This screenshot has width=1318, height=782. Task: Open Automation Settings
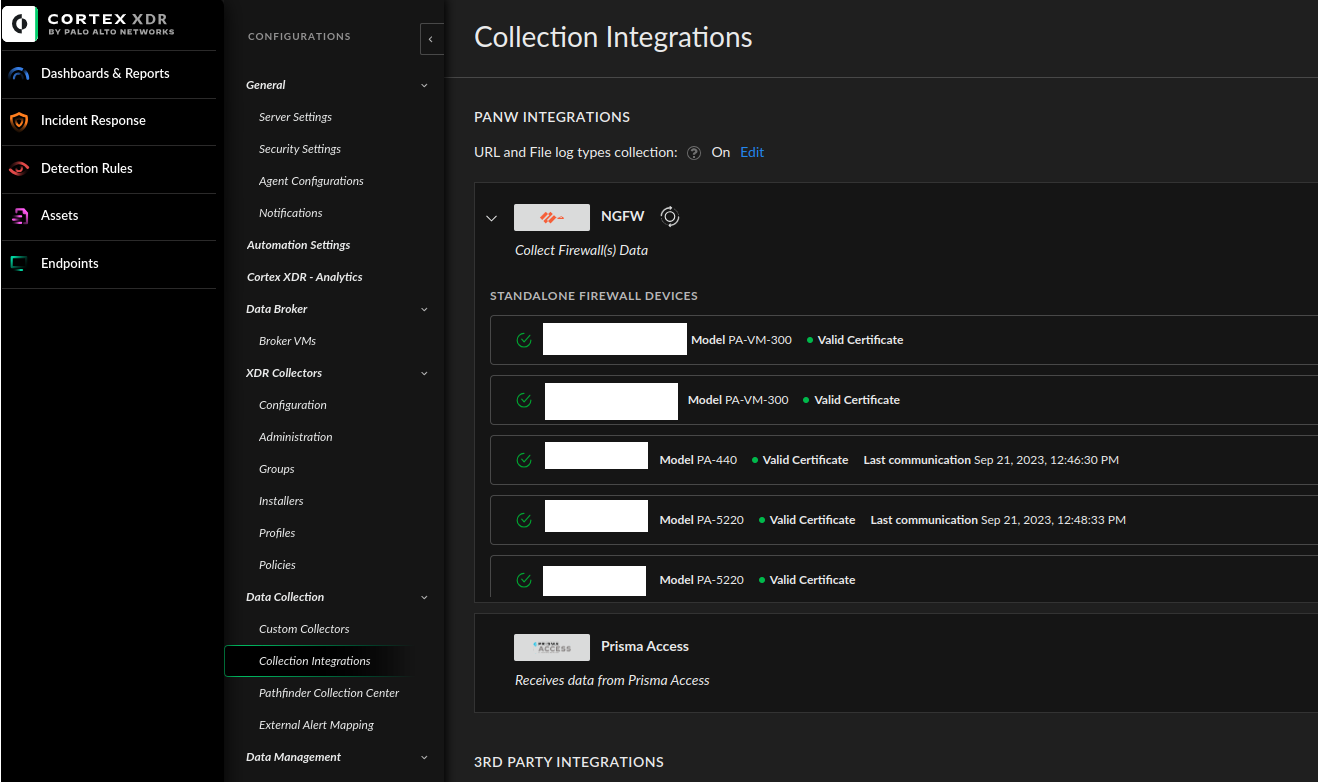tap(298, 245)
